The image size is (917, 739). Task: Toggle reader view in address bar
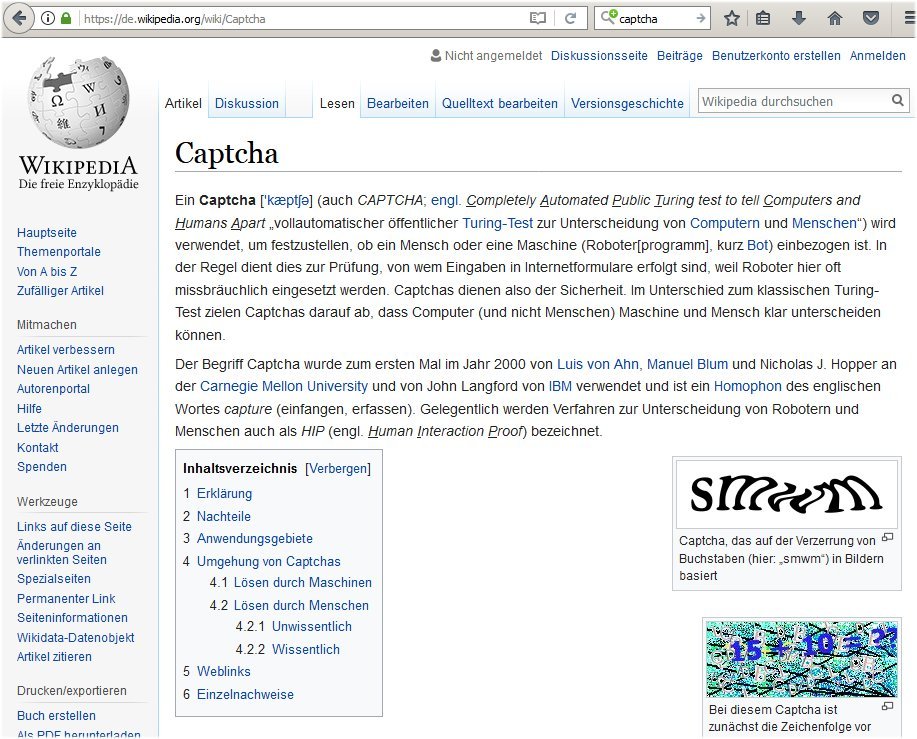pyautogui.click(x=538, y=18)
